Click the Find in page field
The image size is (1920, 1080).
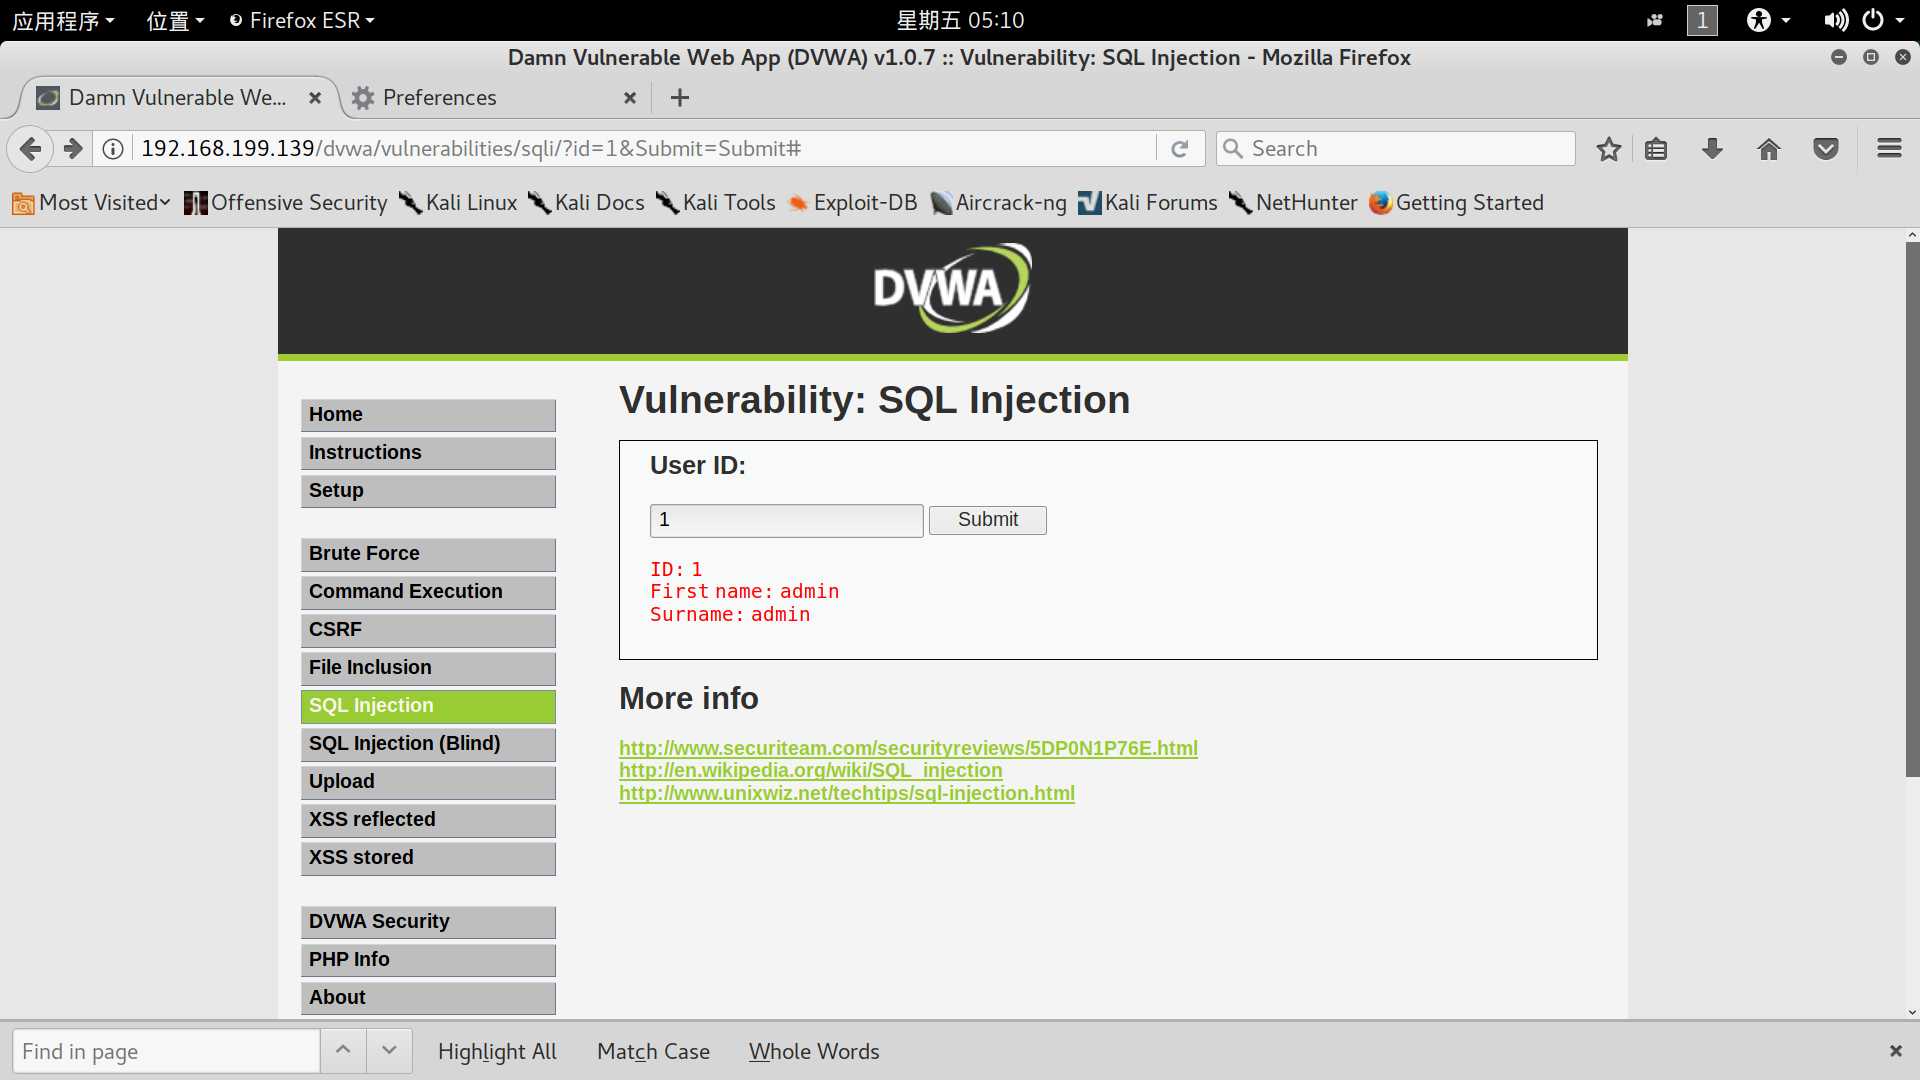point(166,1051)
